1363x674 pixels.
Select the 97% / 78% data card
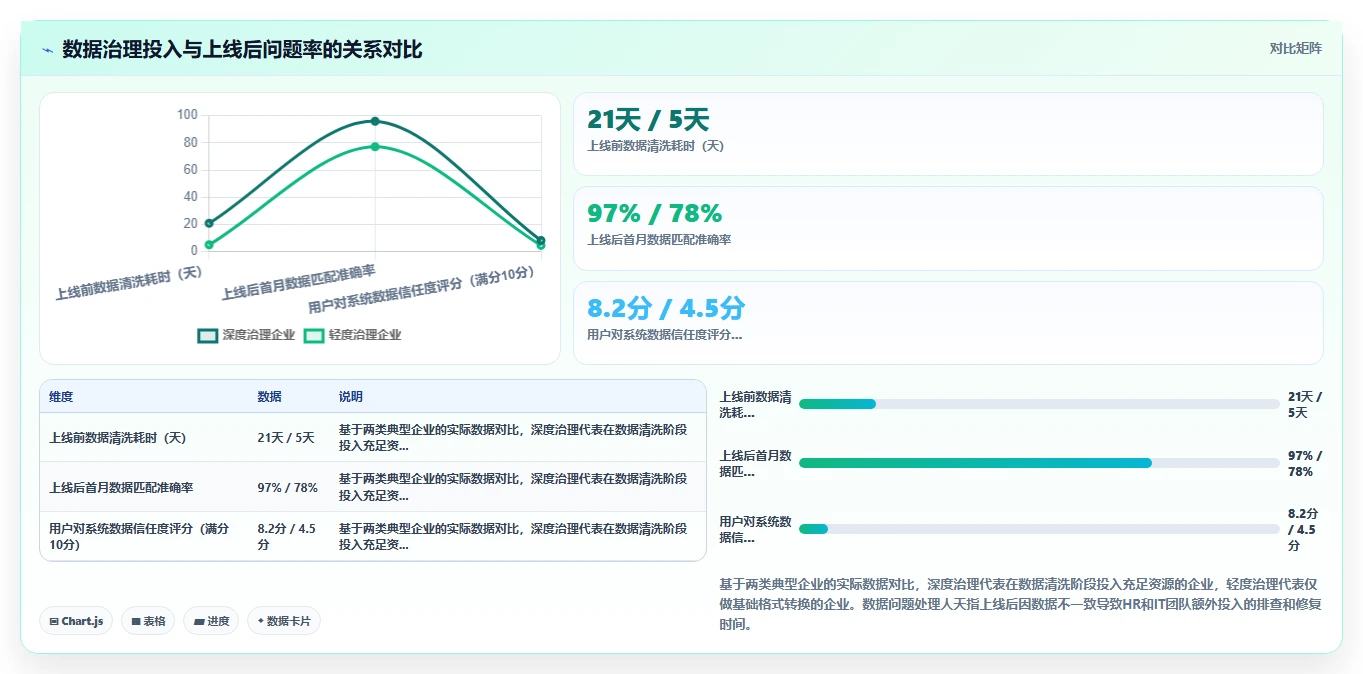[948, 228]
